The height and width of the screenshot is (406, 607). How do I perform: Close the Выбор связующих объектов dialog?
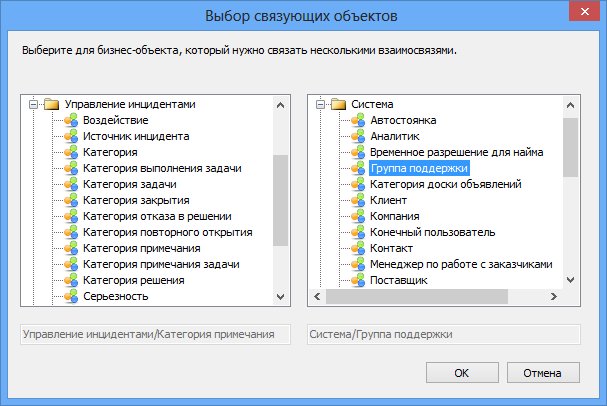pyautogui.click(x=585, y=11)
